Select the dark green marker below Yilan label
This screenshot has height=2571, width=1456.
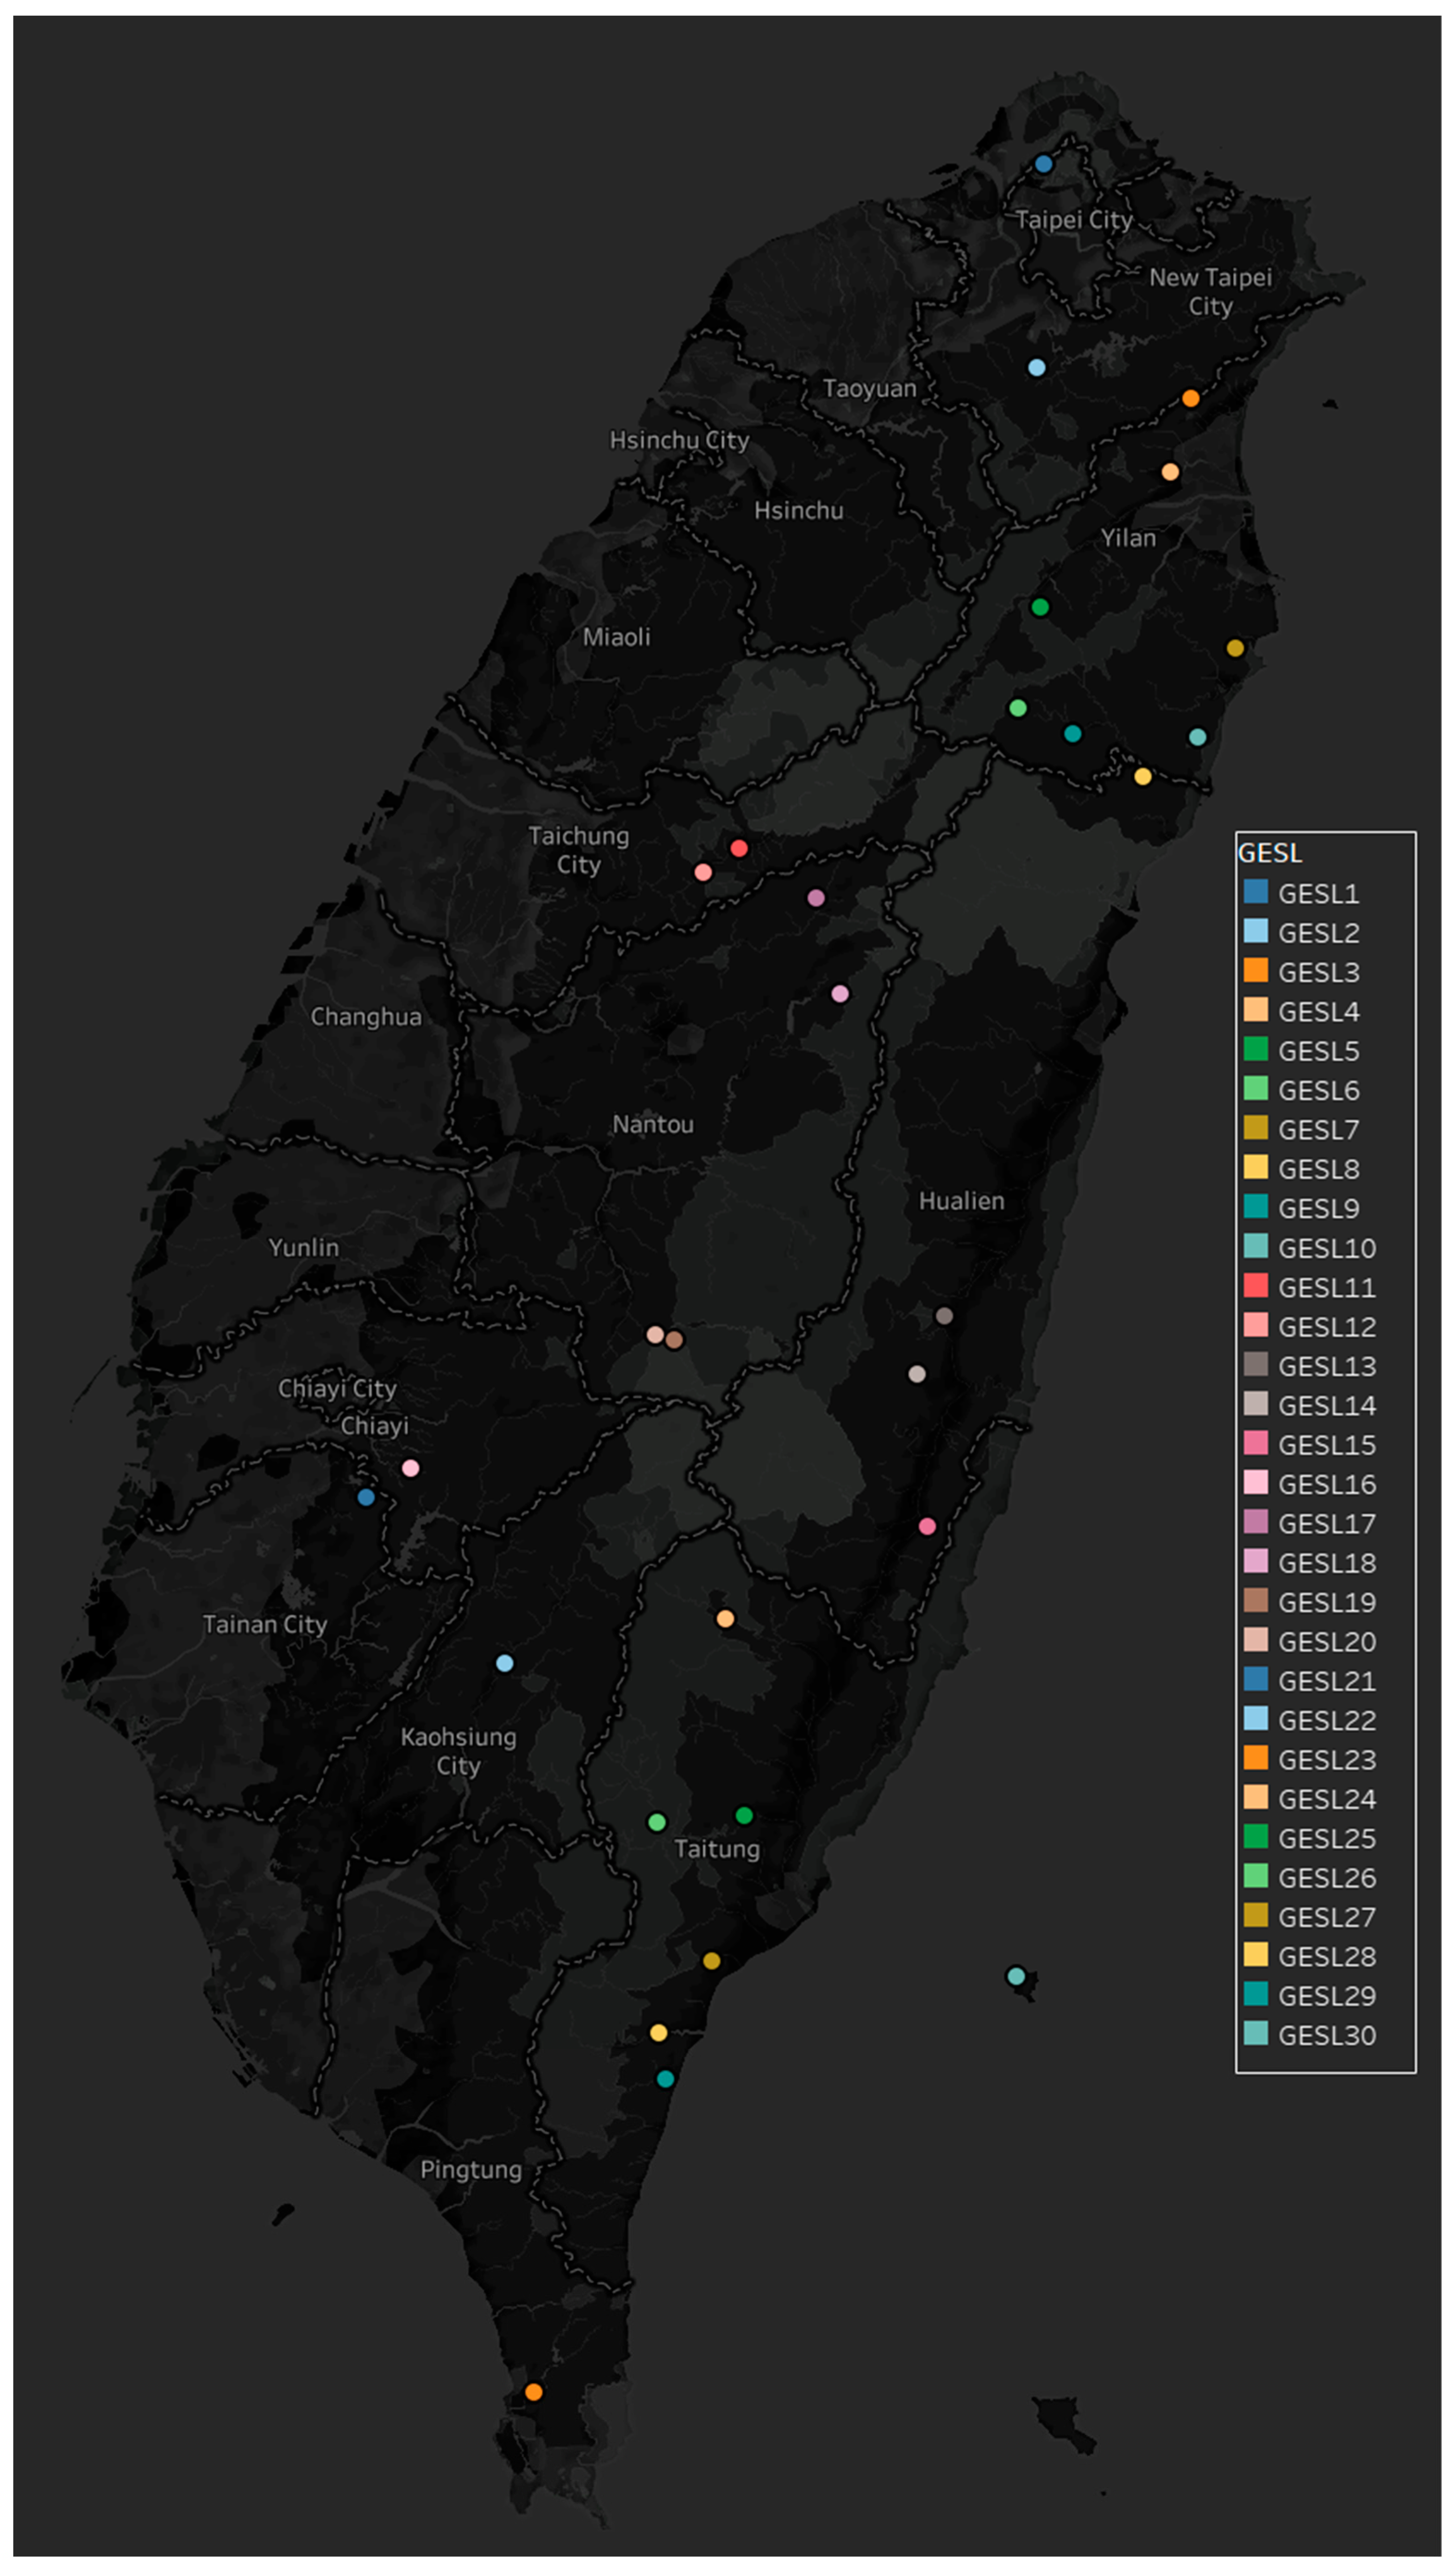1040,607
